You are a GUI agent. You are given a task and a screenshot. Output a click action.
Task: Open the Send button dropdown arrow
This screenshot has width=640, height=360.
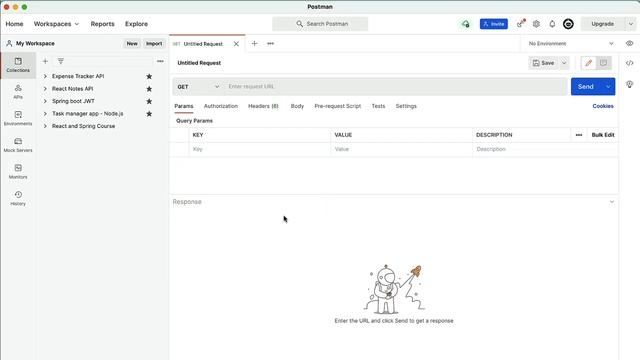tap(608, 87)
